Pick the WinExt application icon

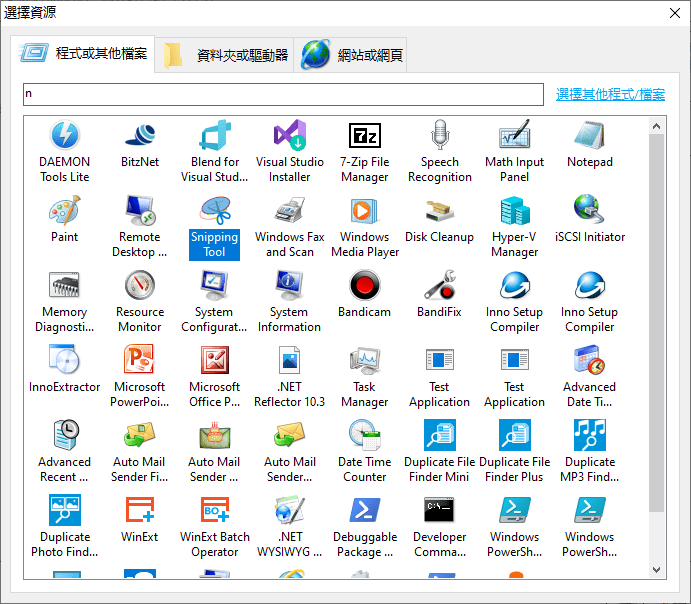(x=140, y=510)
